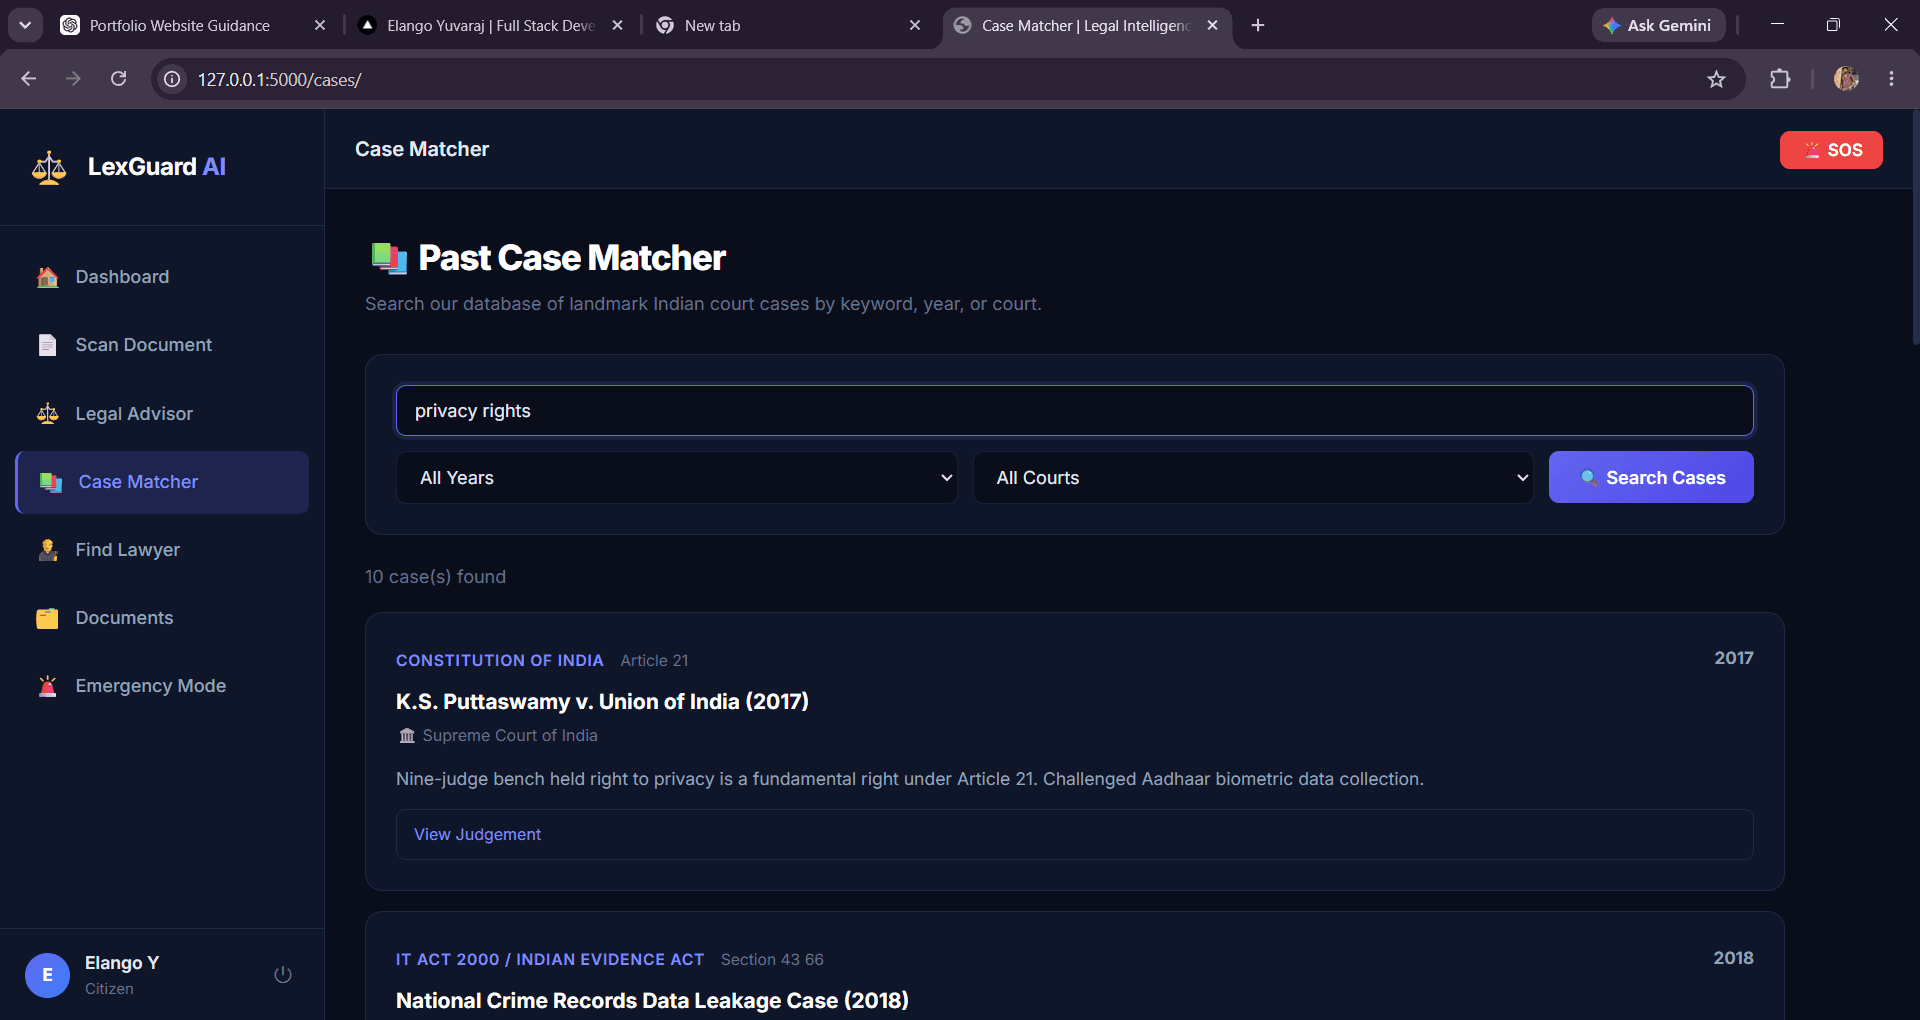Click the Documents folder icon
The width and height of the screenshot is (1920, 1020).
(48, 618)
